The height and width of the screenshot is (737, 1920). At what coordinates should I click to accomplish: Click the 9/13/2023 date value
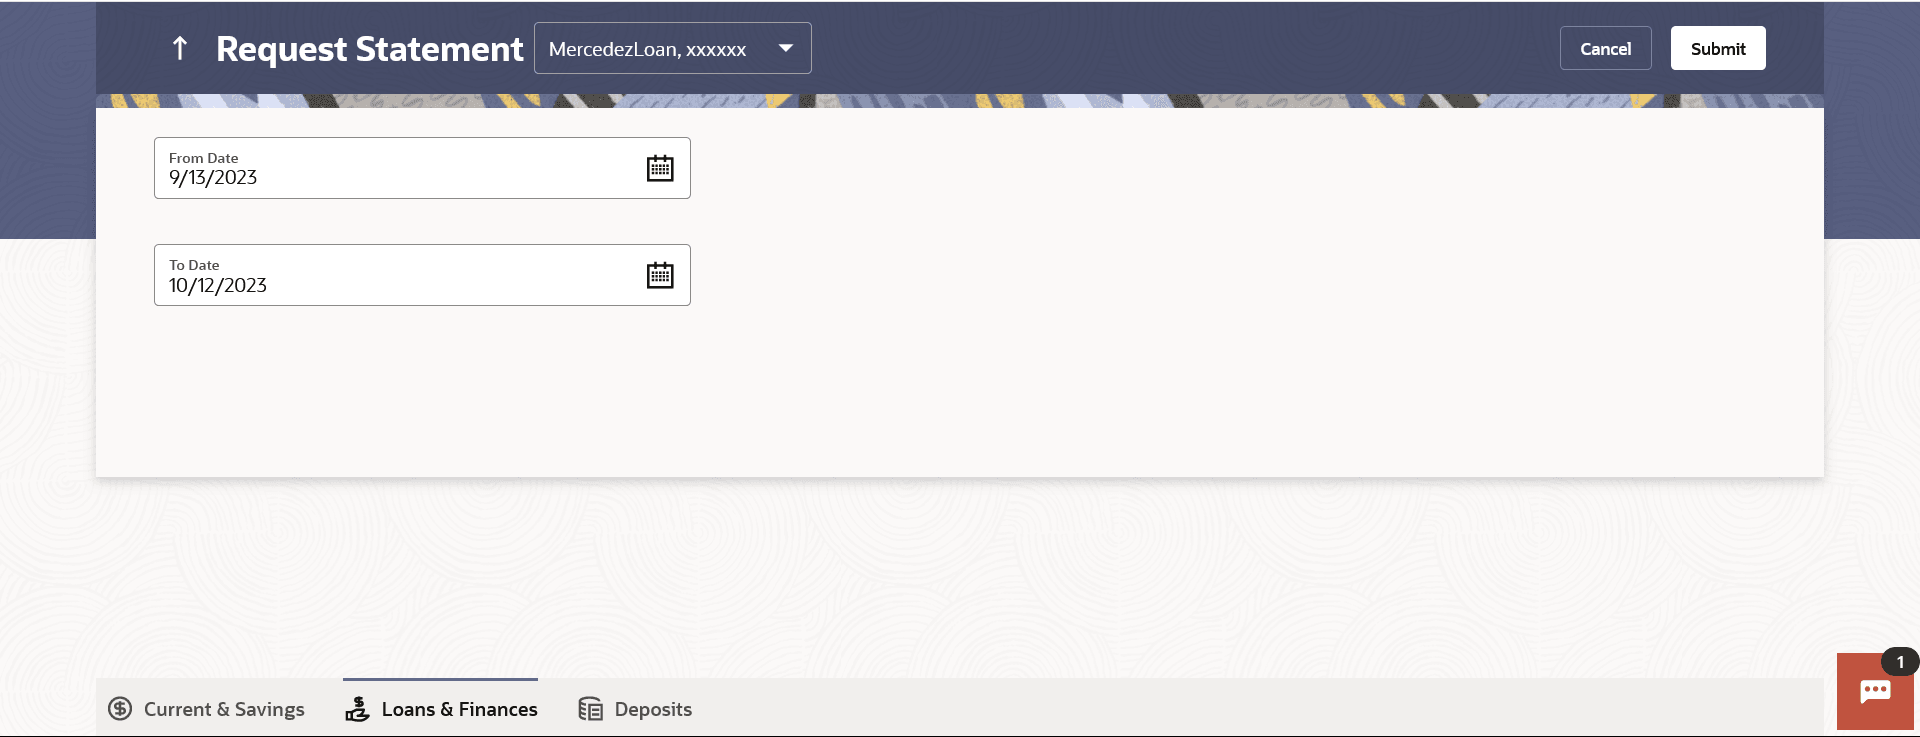(x=213, y=178)
